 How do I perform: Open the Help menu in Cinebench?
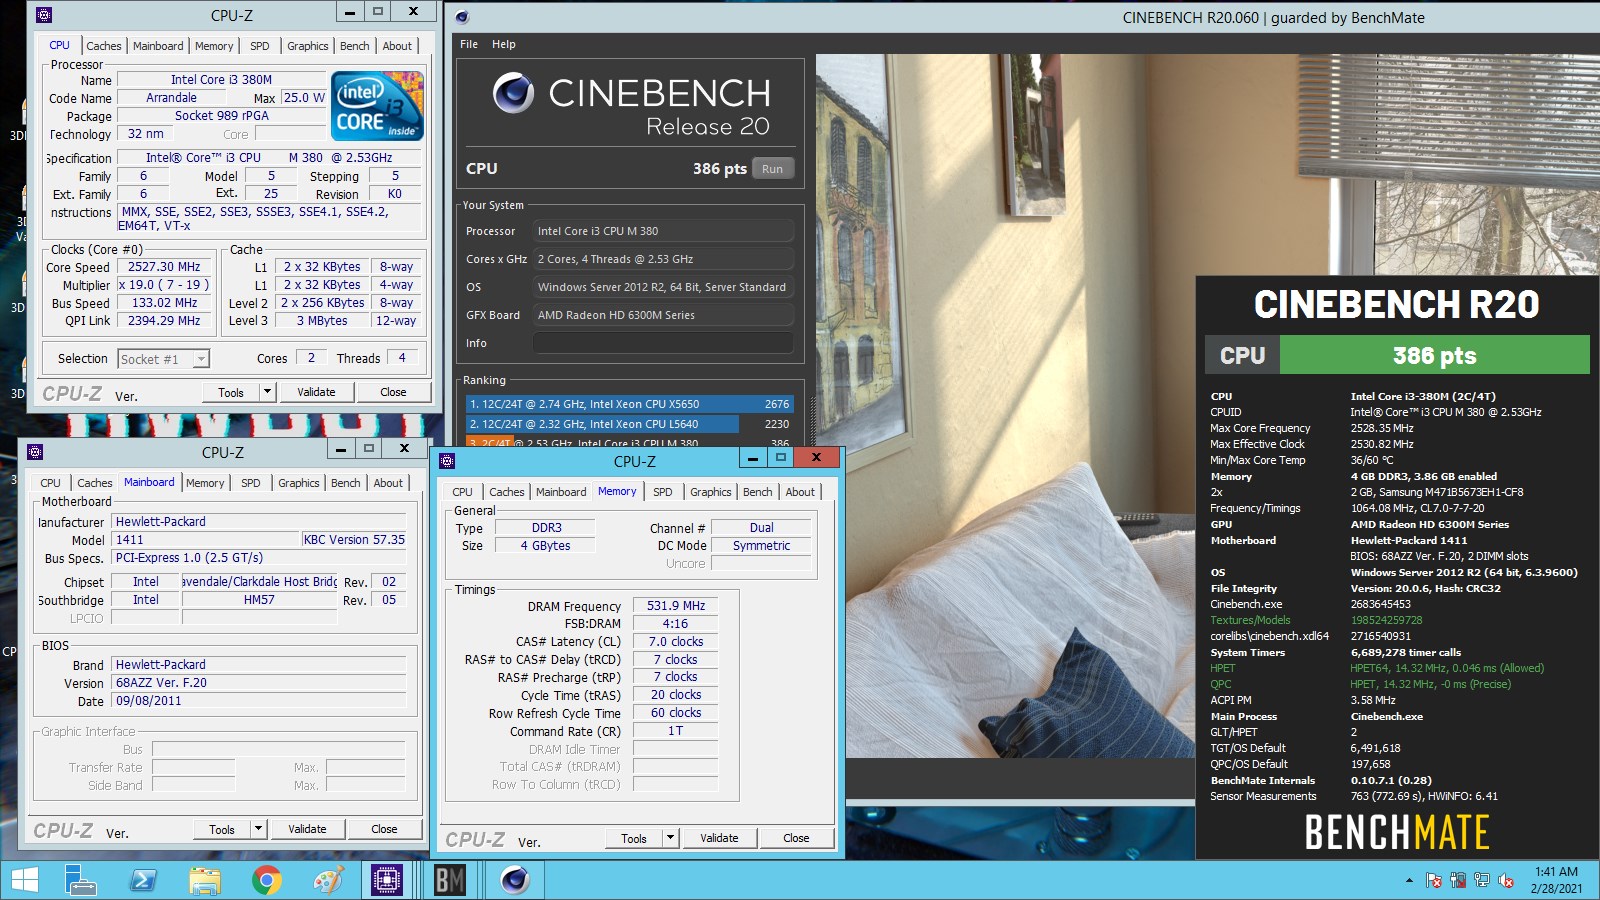[504, 44]
